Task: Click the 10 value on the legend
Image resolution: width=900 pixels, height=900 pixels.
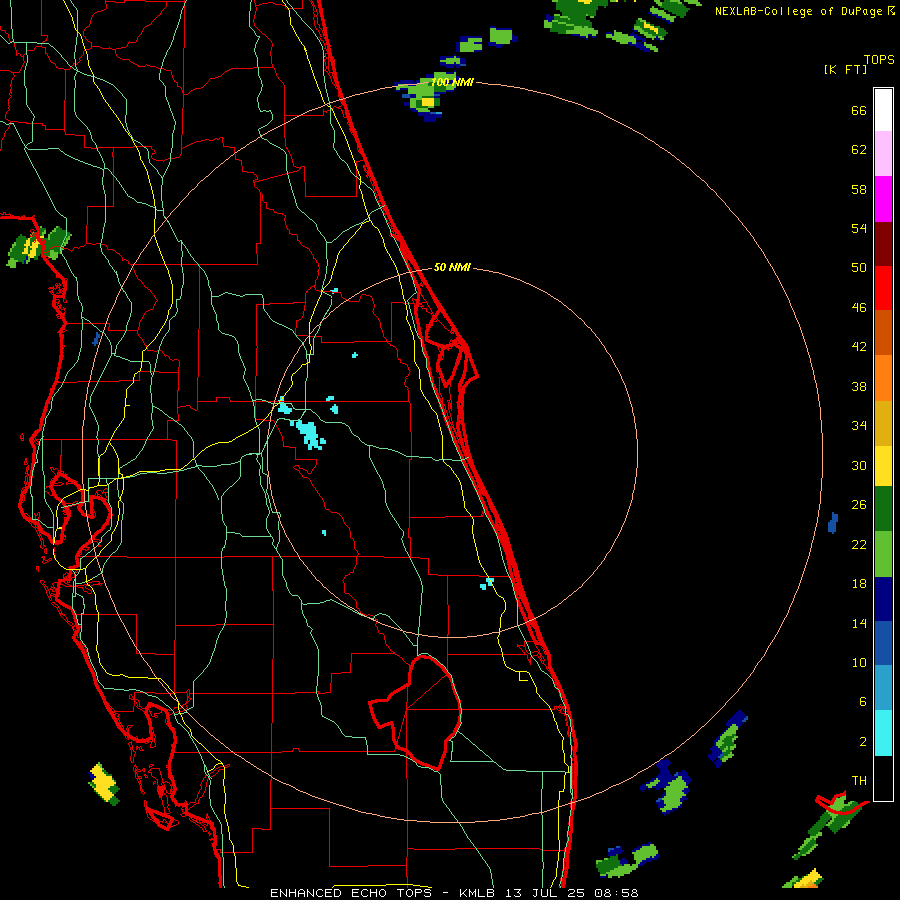Action: pyautogui.click(x=859, y=662)
